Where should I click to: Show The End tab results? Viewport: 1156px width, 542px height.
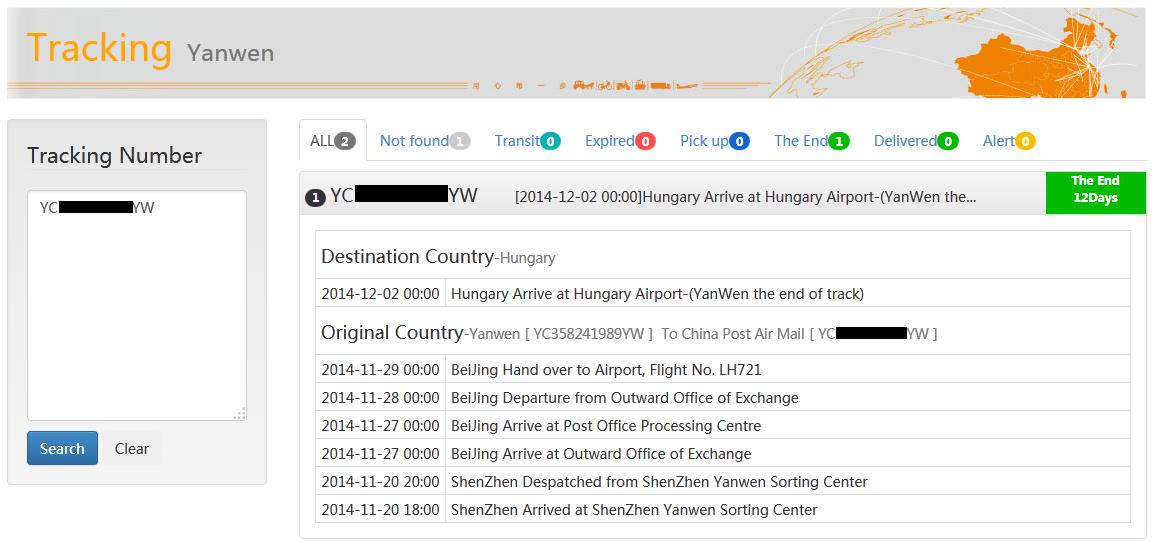[x=811, y=141]
